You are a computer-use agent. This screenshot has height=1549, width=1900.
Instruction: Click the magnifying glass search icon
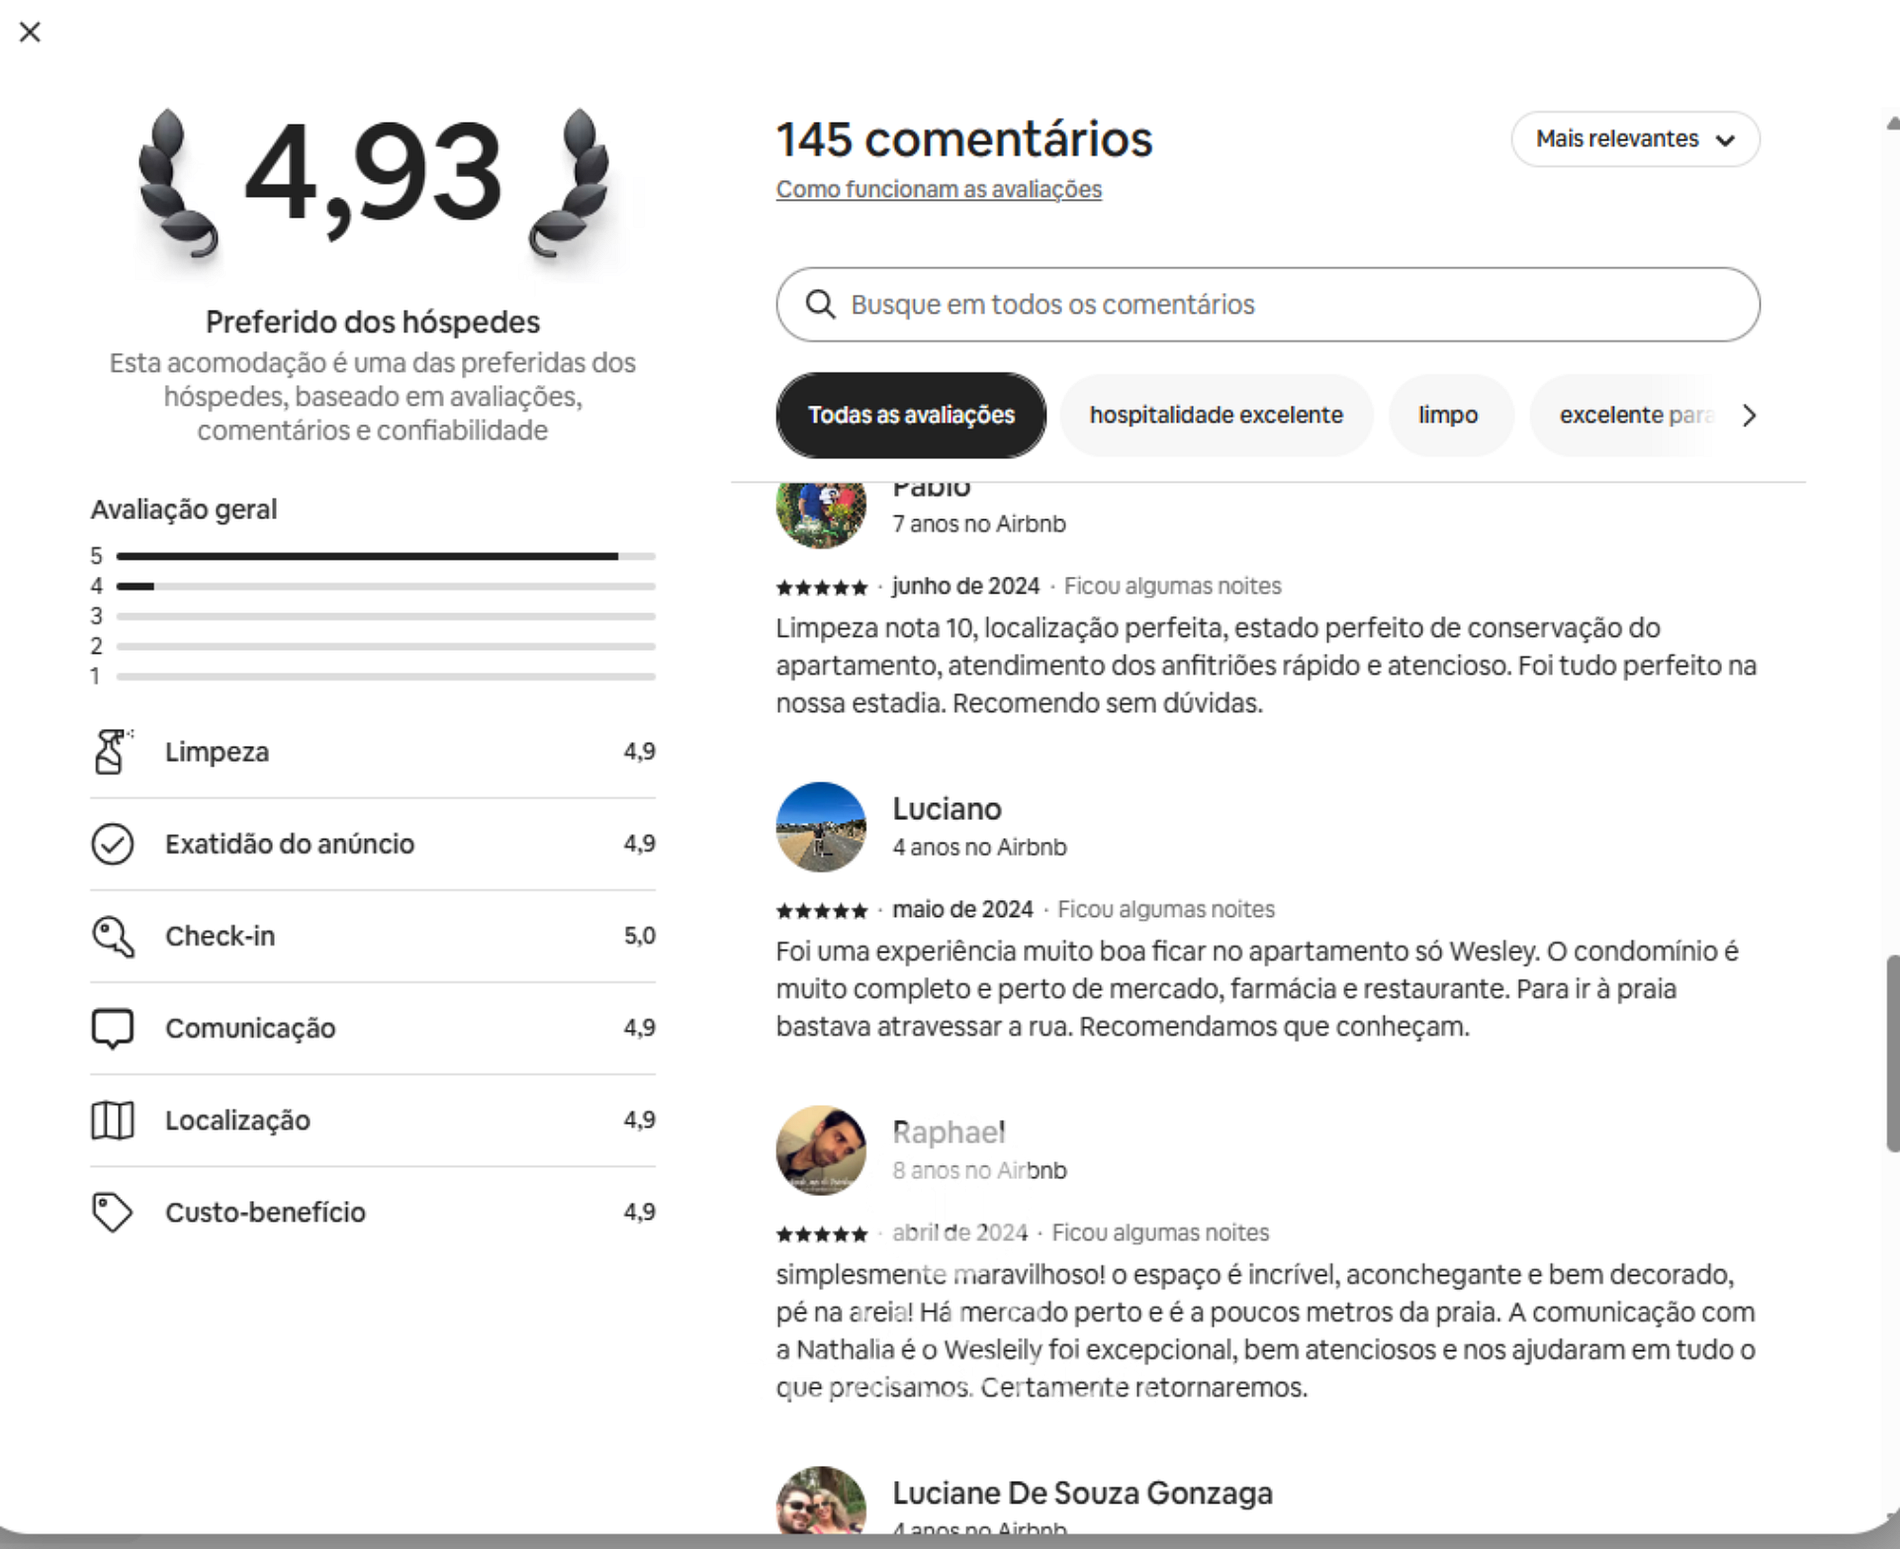820,305
